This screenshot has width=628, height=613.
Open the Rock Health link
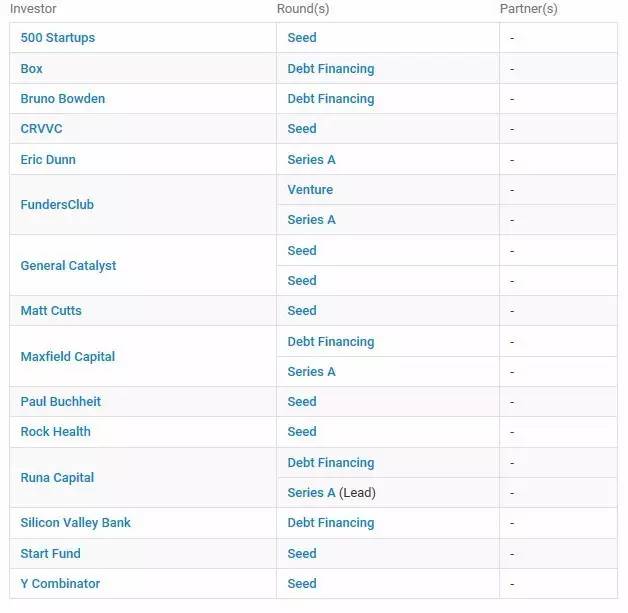click(x=55, y=432)
